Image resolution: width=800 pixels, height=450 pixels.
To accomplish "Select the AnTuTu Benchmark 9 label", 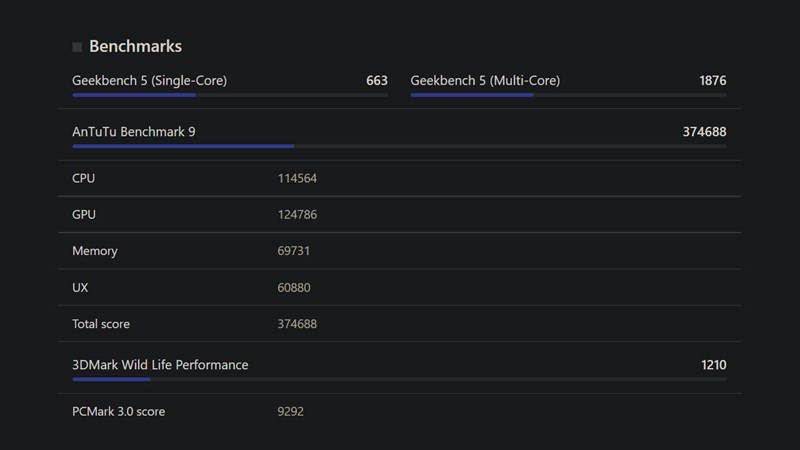I will pos(134,132).
